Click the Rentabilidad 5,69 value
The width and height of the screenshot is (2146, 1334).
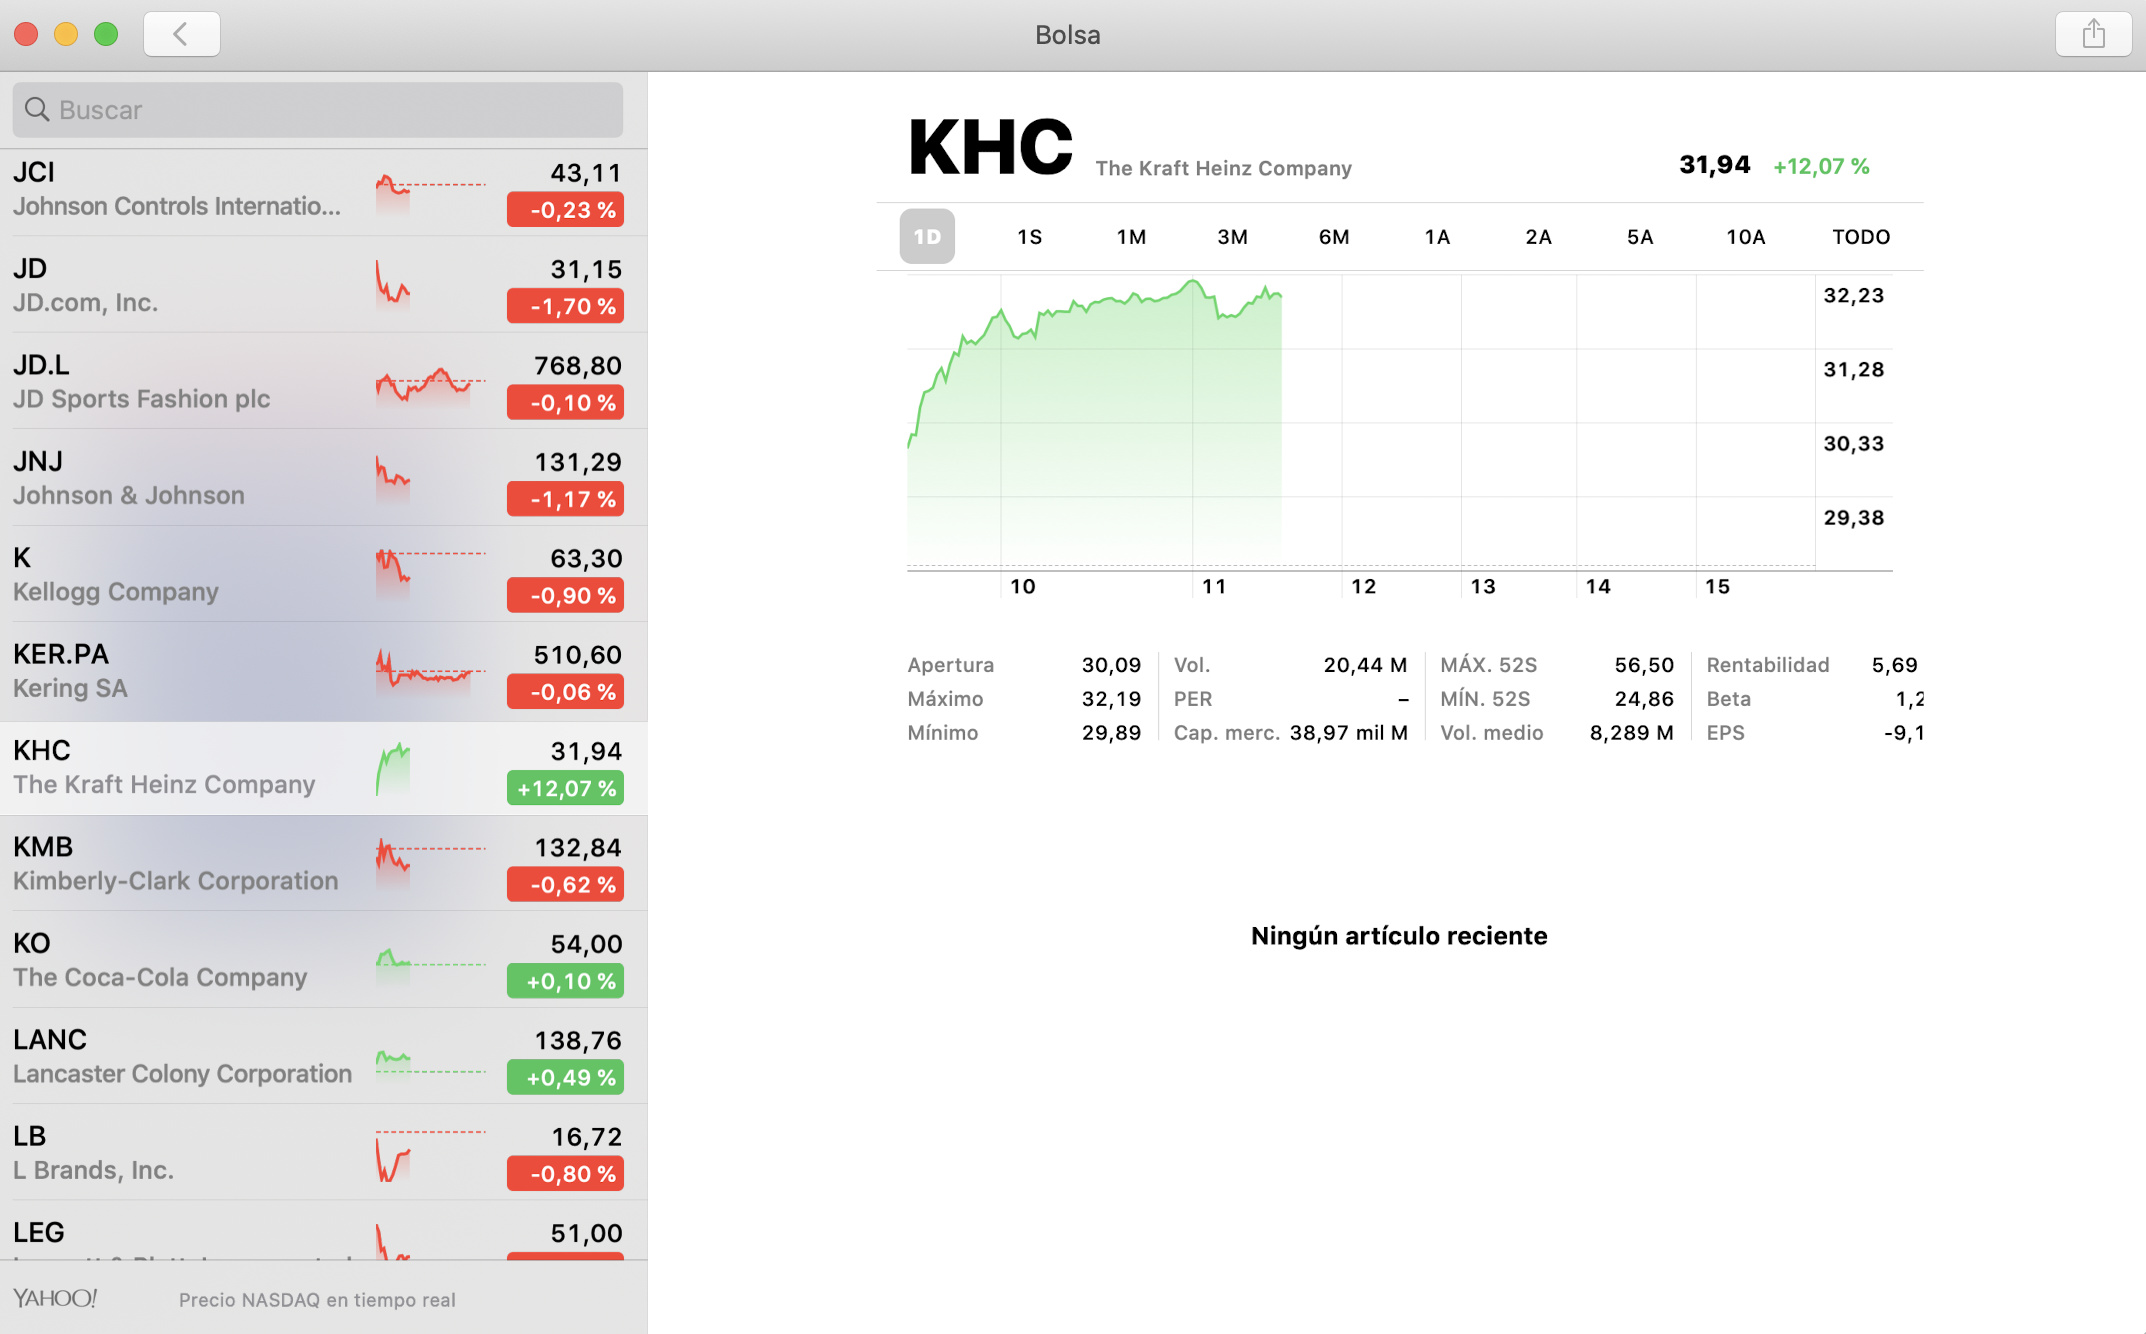coord(1895,665)
